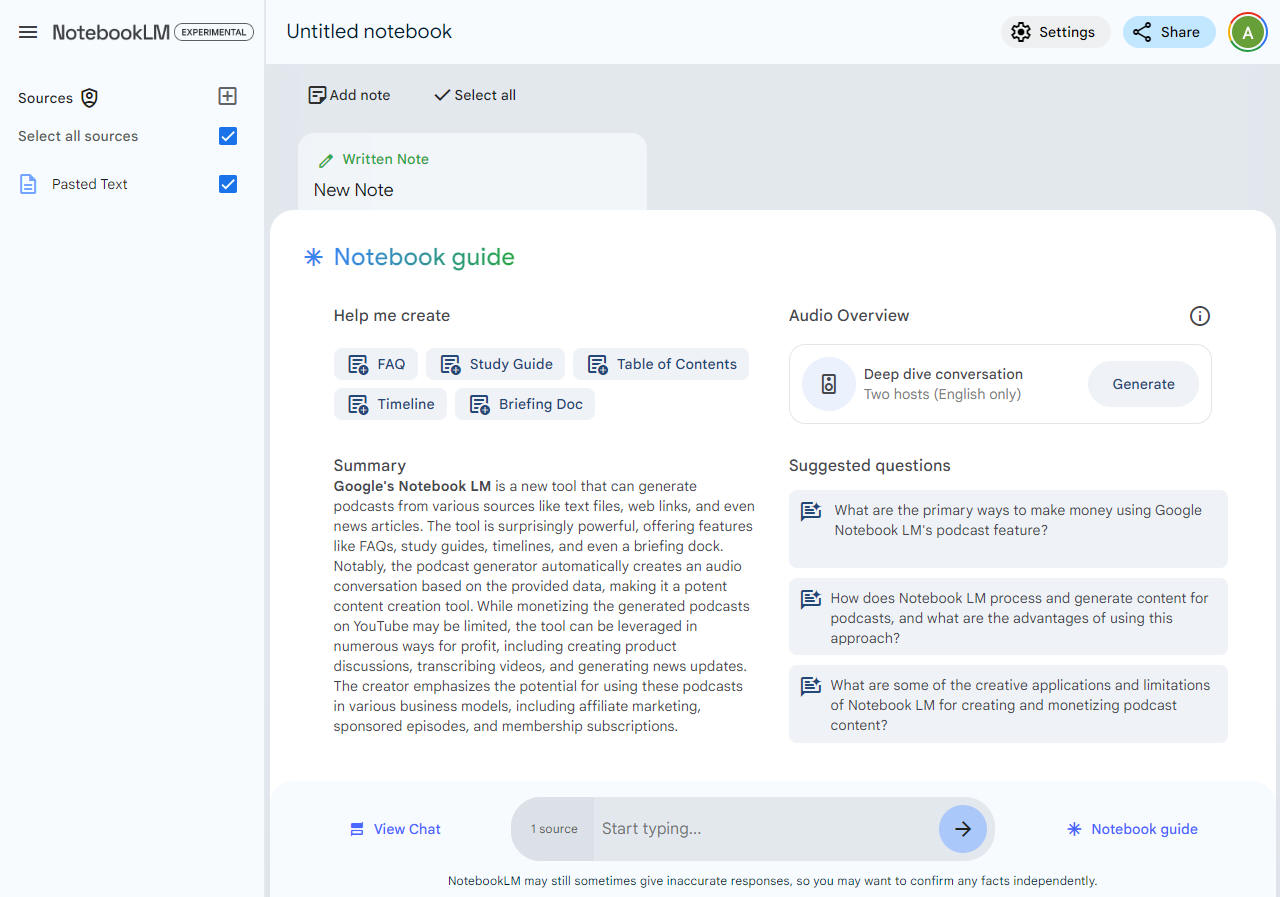
Task: Create an FAQ
Action: click(x=376, y=364)
